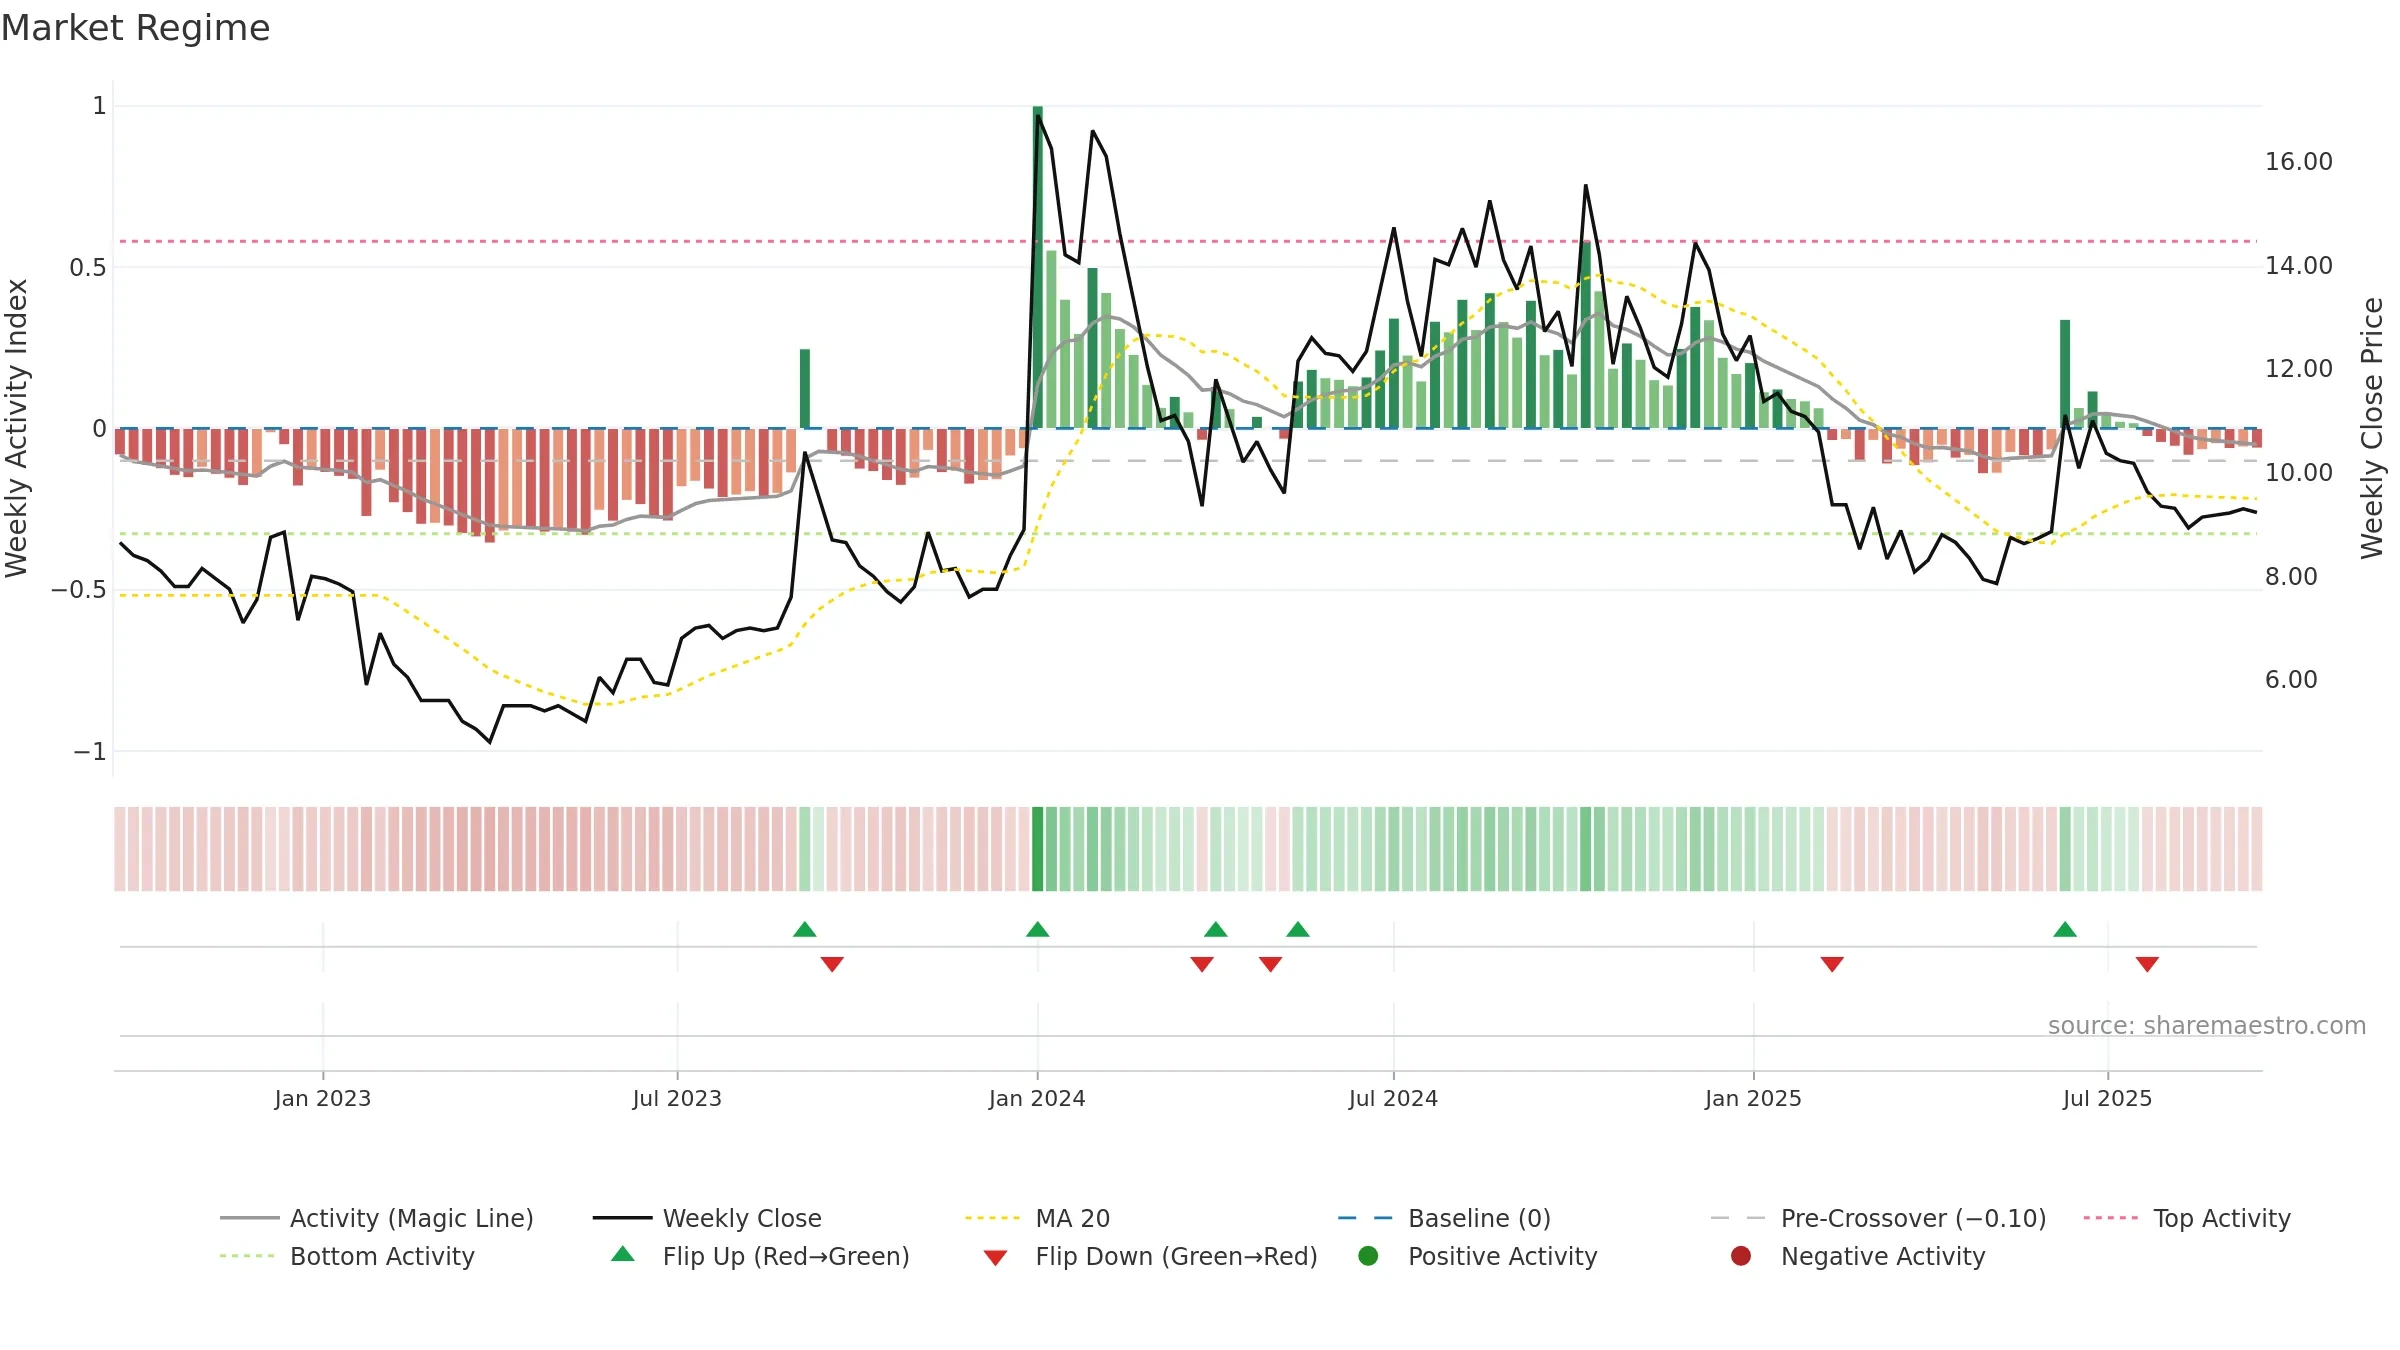Click the red flip-down marker after Jan 2025
This screenshot has height=1350, width=2400.
click(1832, 964)
